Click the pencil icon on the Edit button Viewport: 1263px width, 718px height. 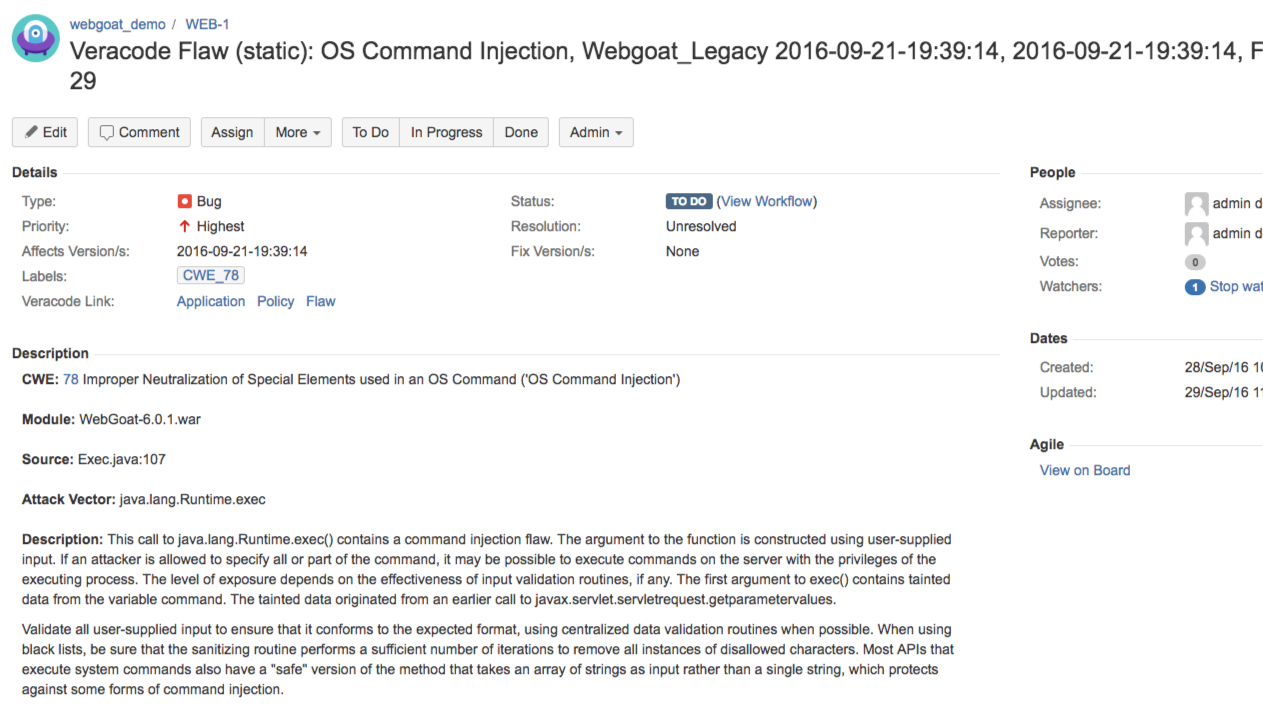pyautogui.click(x=30, y=131)
